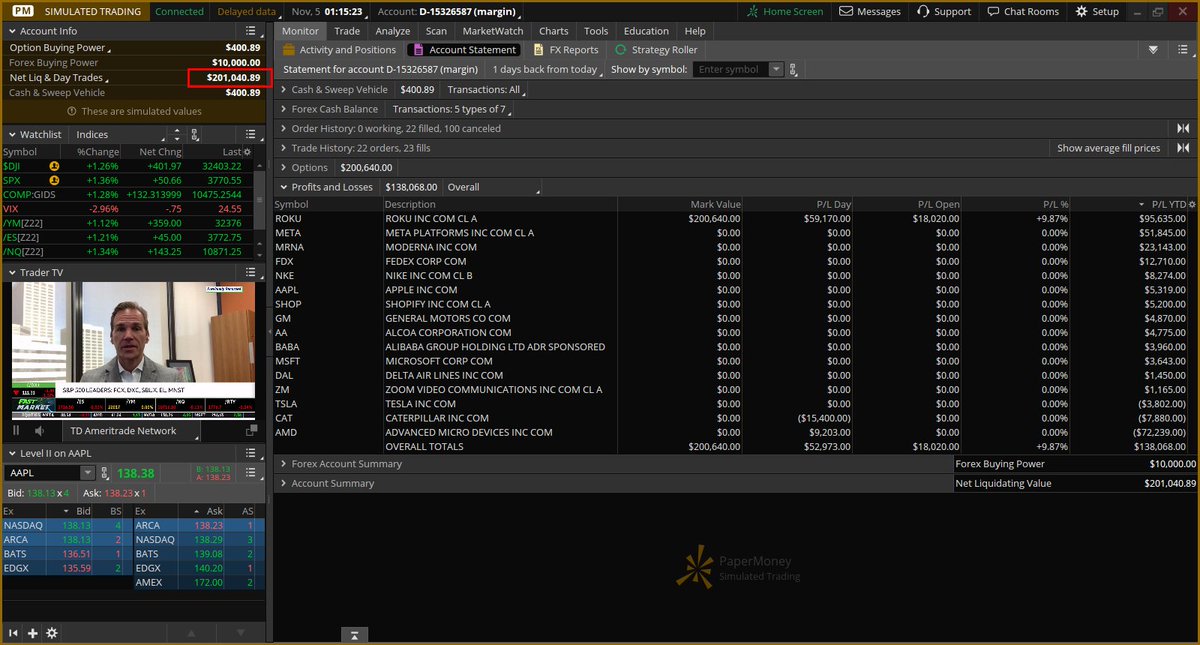Click the Enter symbol input field
1200x645 pixels.
click(x=731, y=70)
